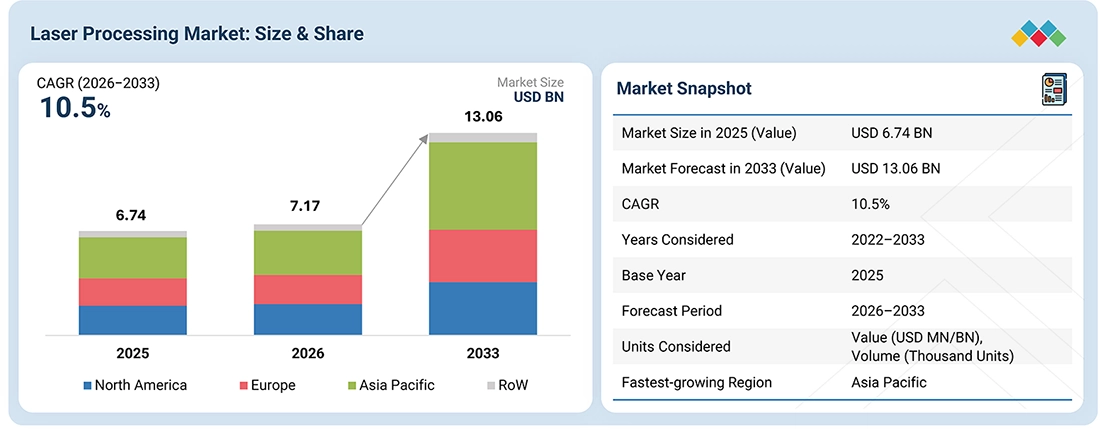Click the 'Europe' legend label
The image size is (1100, 429).
(x=274, y=386)
